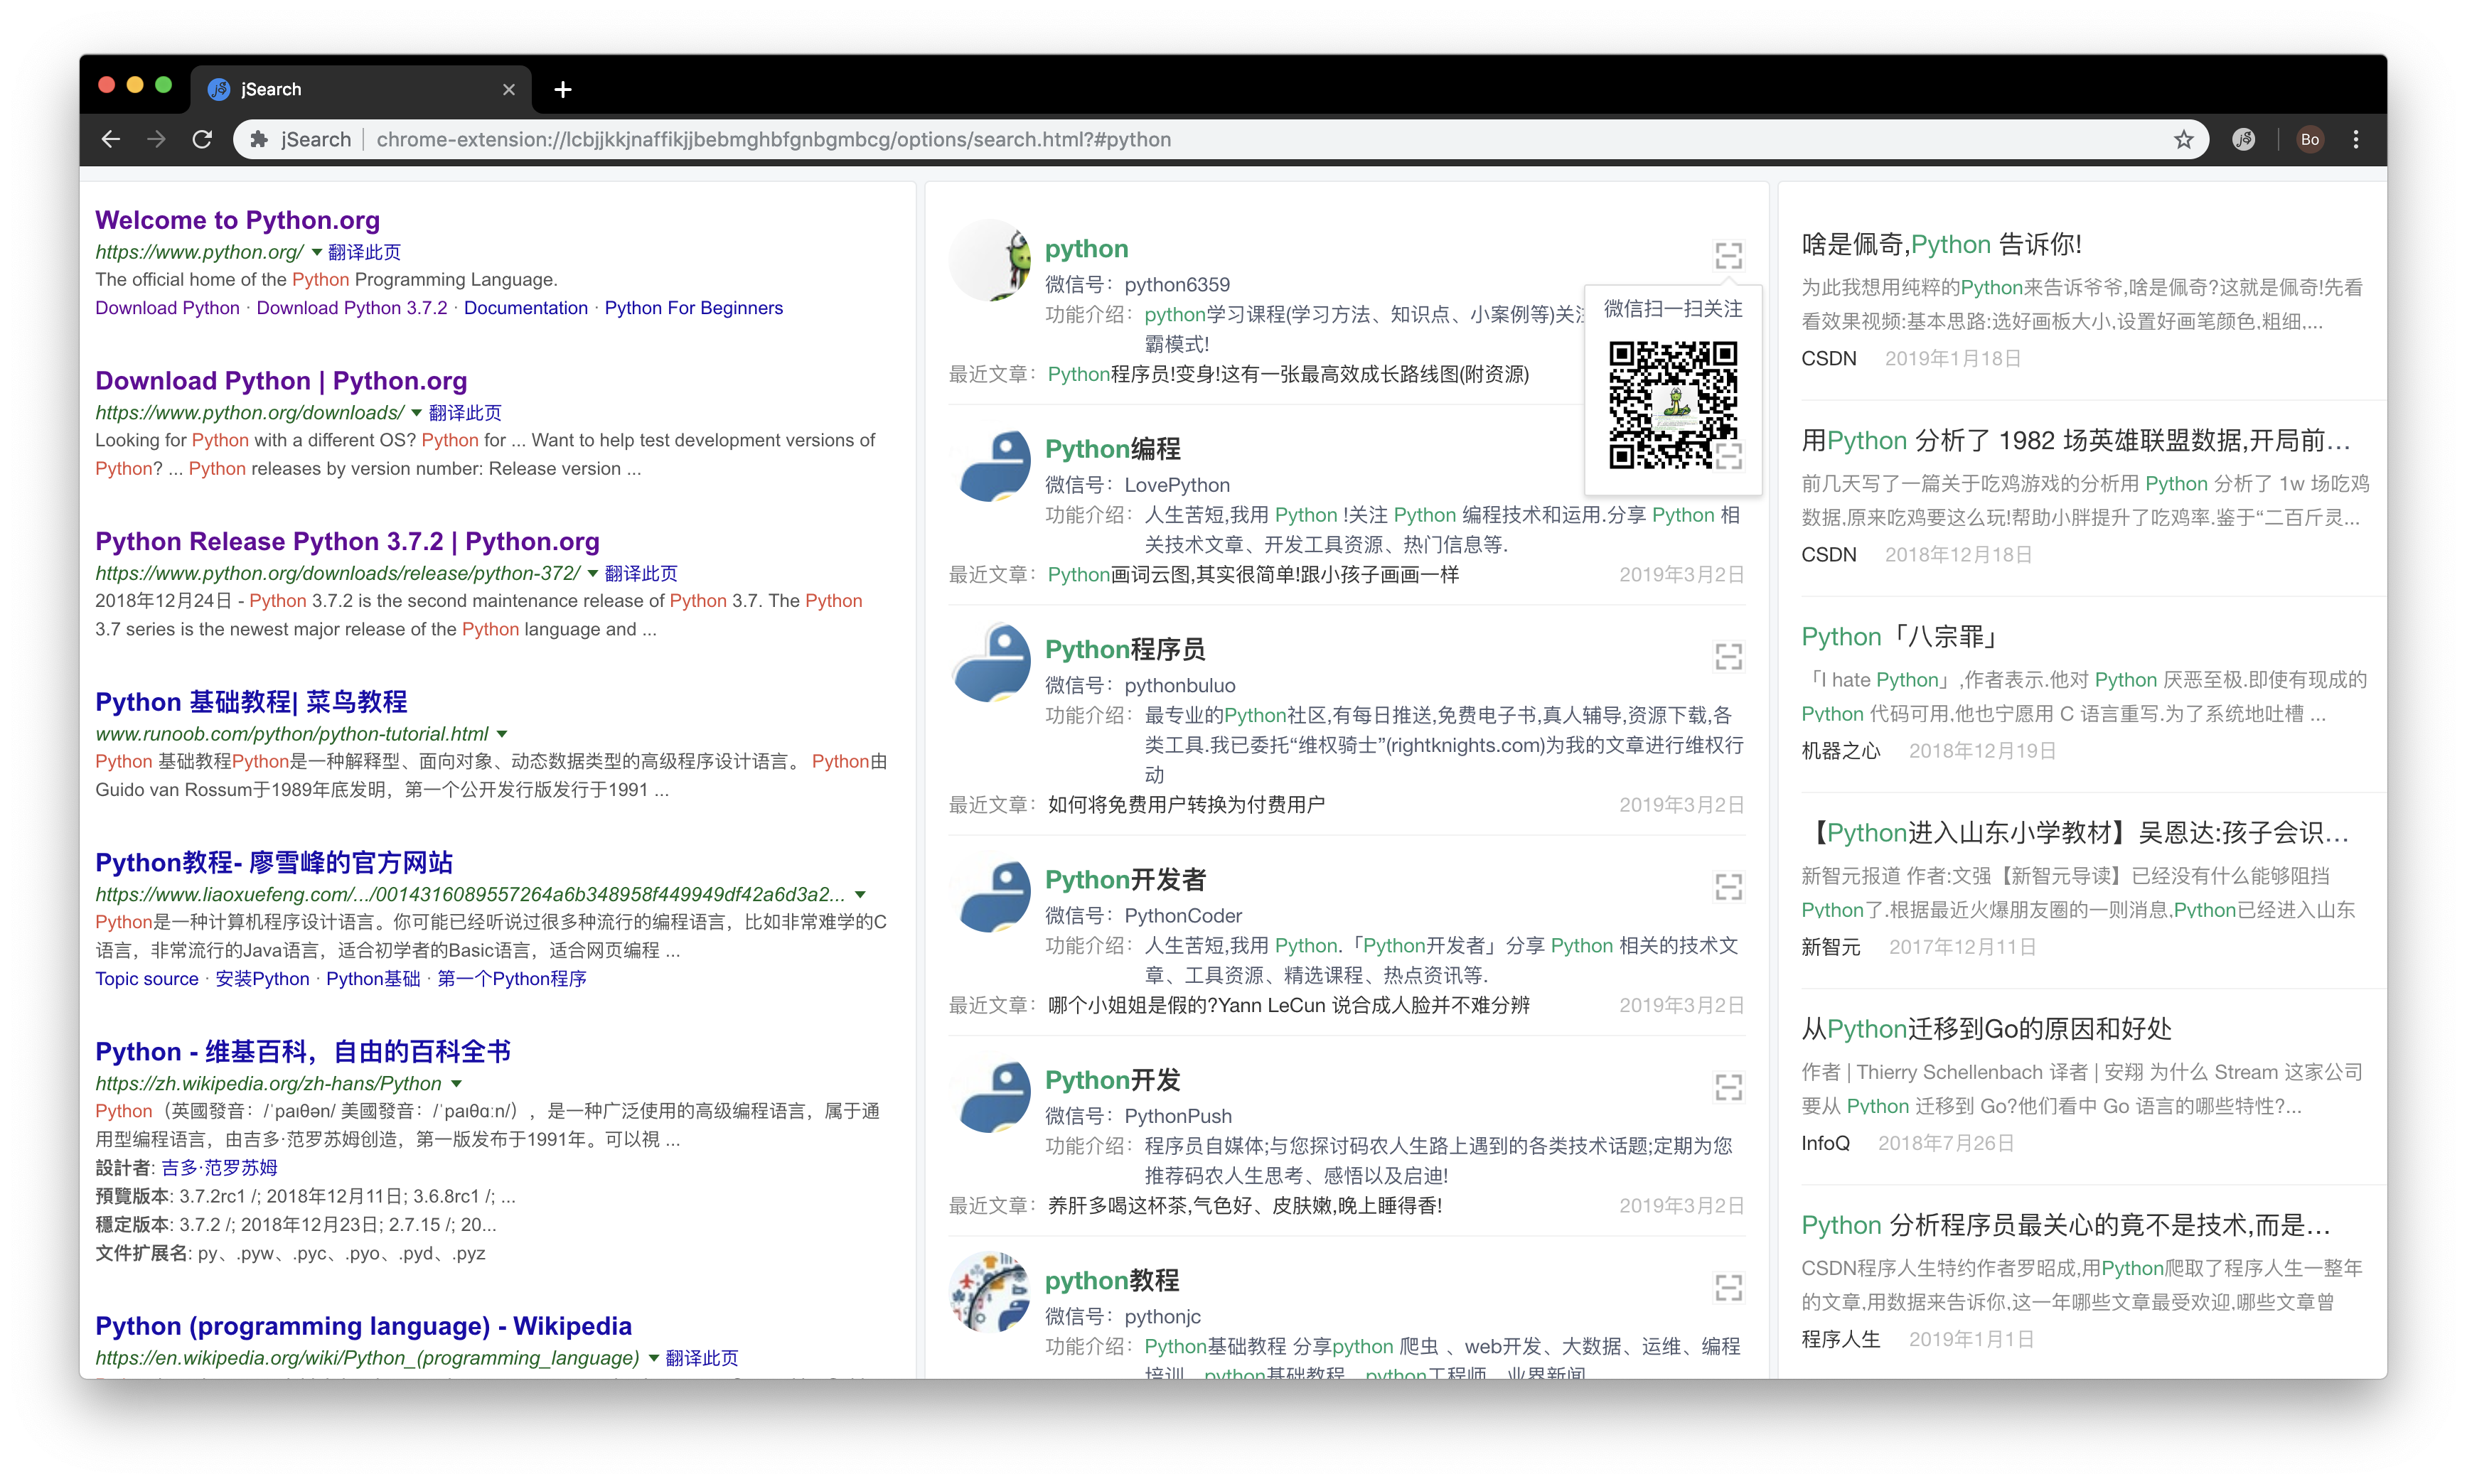Image resolution: width=2467 pixels, height=1484 pixels.
Task: Open article 用Python 分析了 1982 场英雄联盟数据
Action: click(2076, 441)
